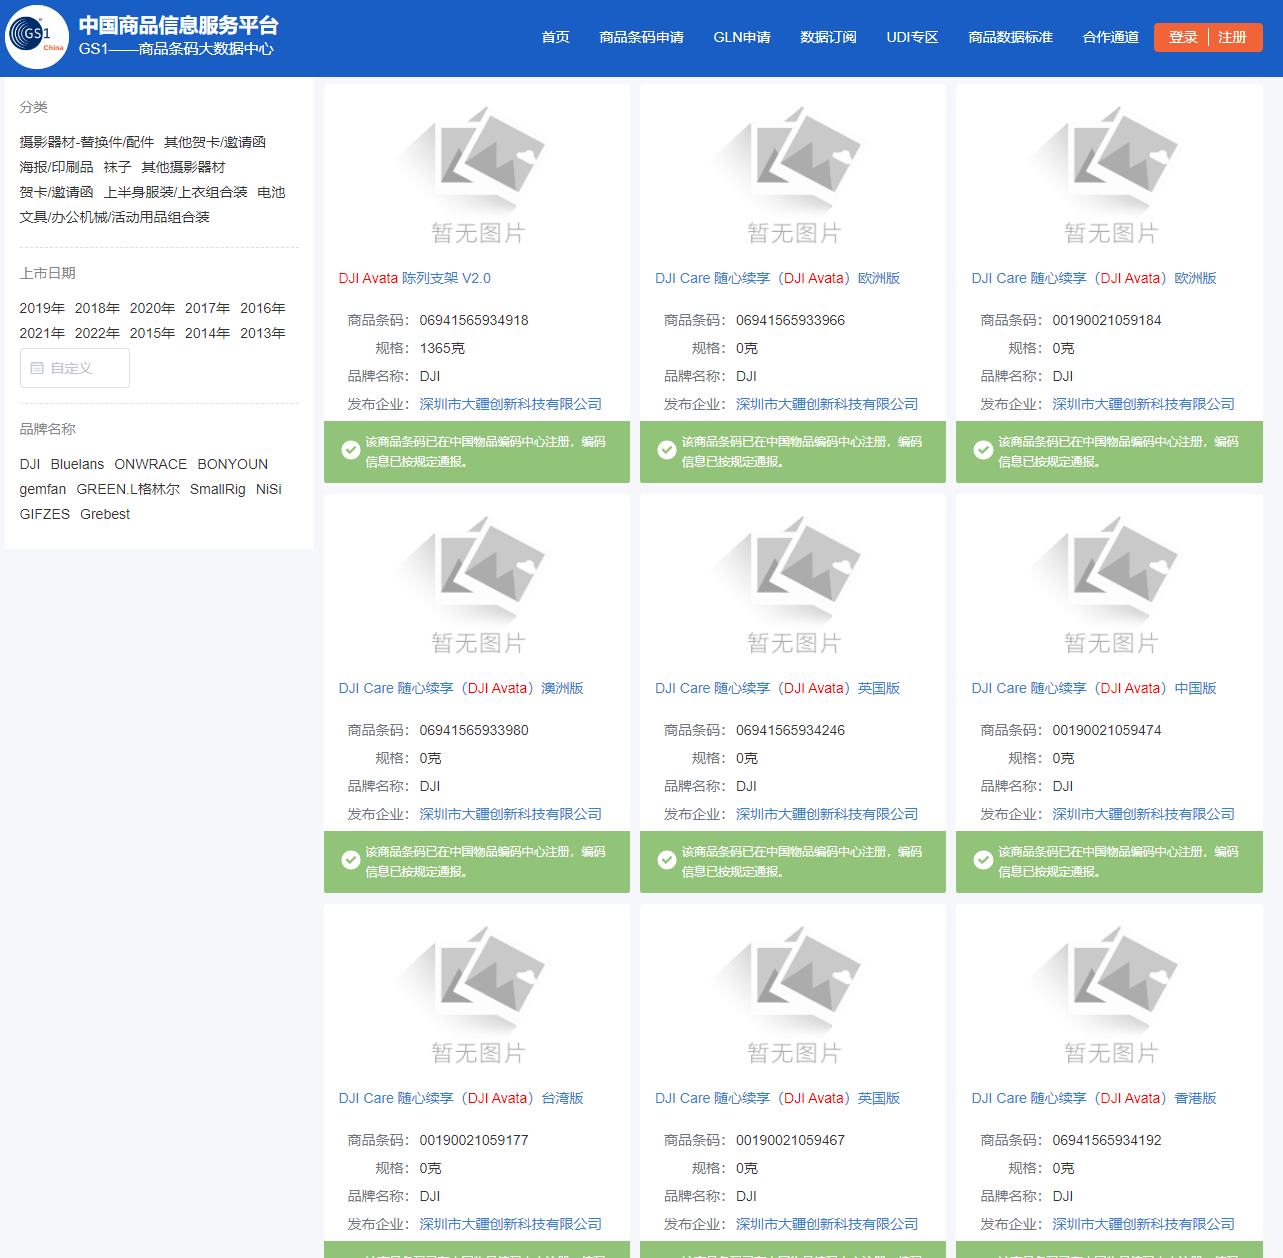Open 数据订阅 navigation item
Screen dimensions: 1283x1258
pyautogui.click(x=828, y=37)
